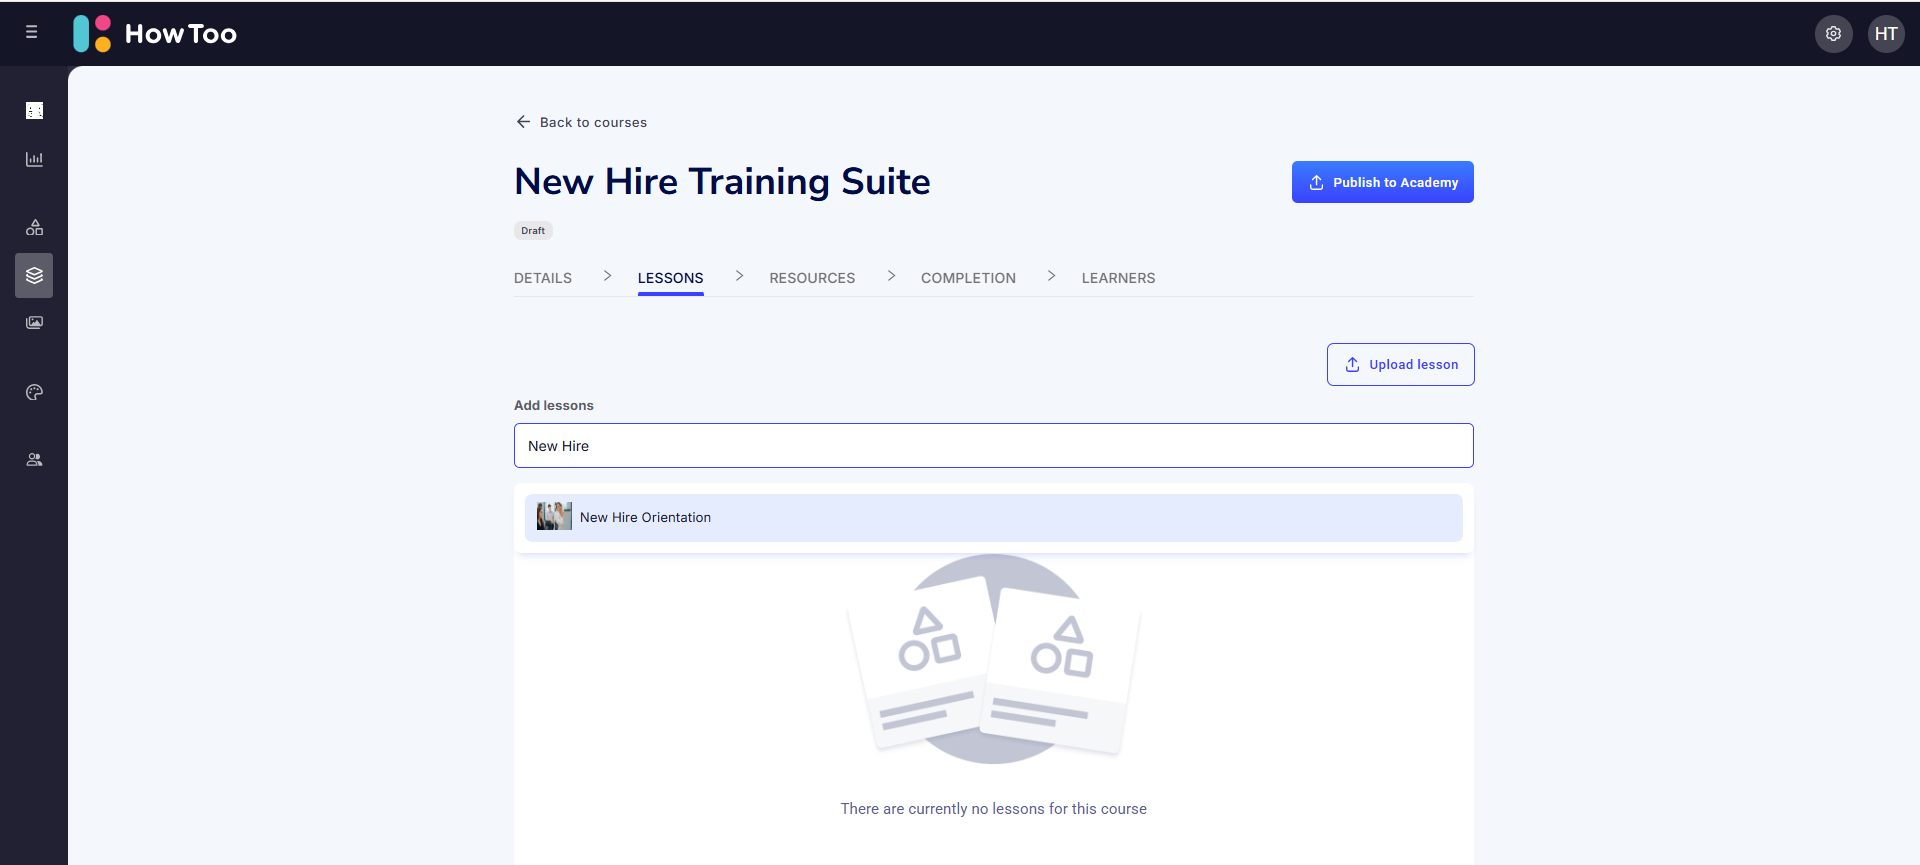This screenshot has width=1920, height=865.
Task: Click the Add lessons search field
Action: coord(993,446)
